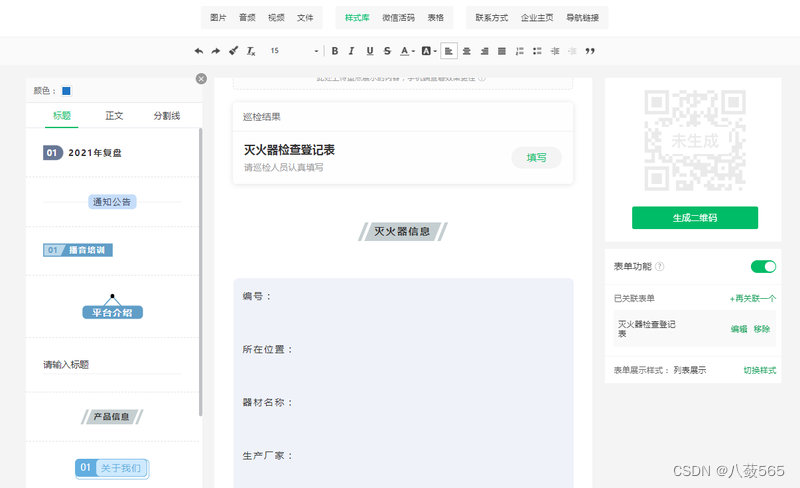Viewport: 800px width, 488px height.
Task: Choose the 平台介绍 title style
Action: coord(112,308)
